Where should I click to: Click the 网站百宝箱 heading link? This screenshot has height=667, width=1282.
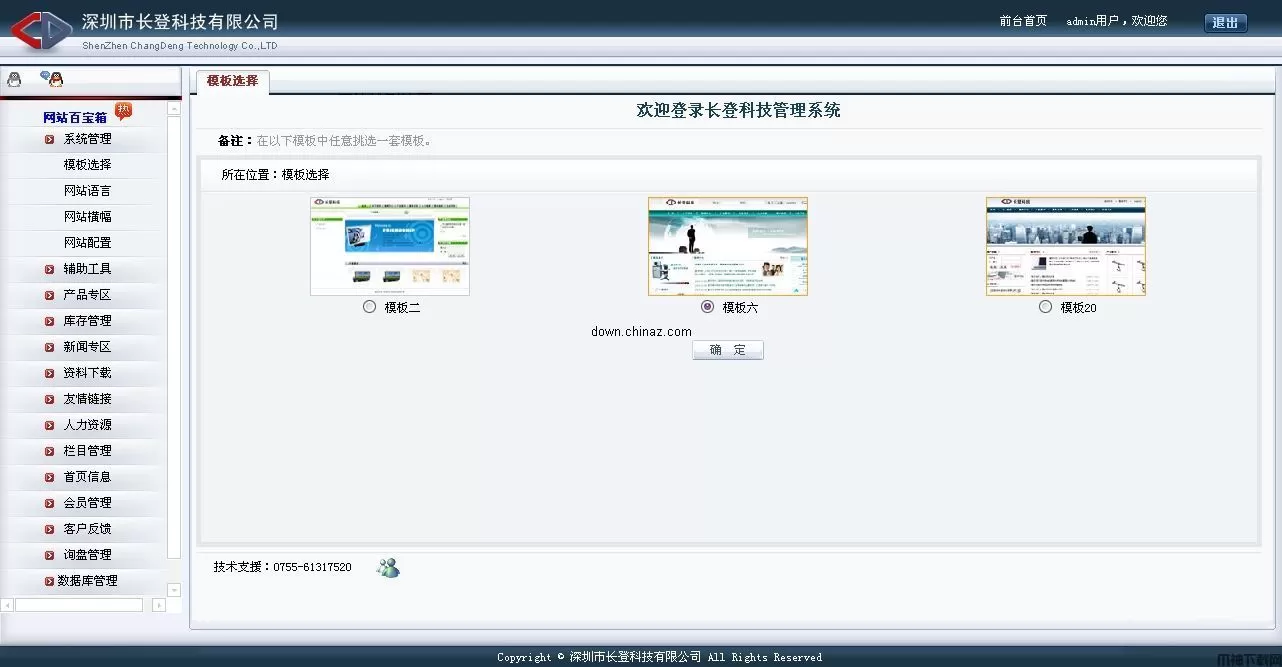pos(75,118)
